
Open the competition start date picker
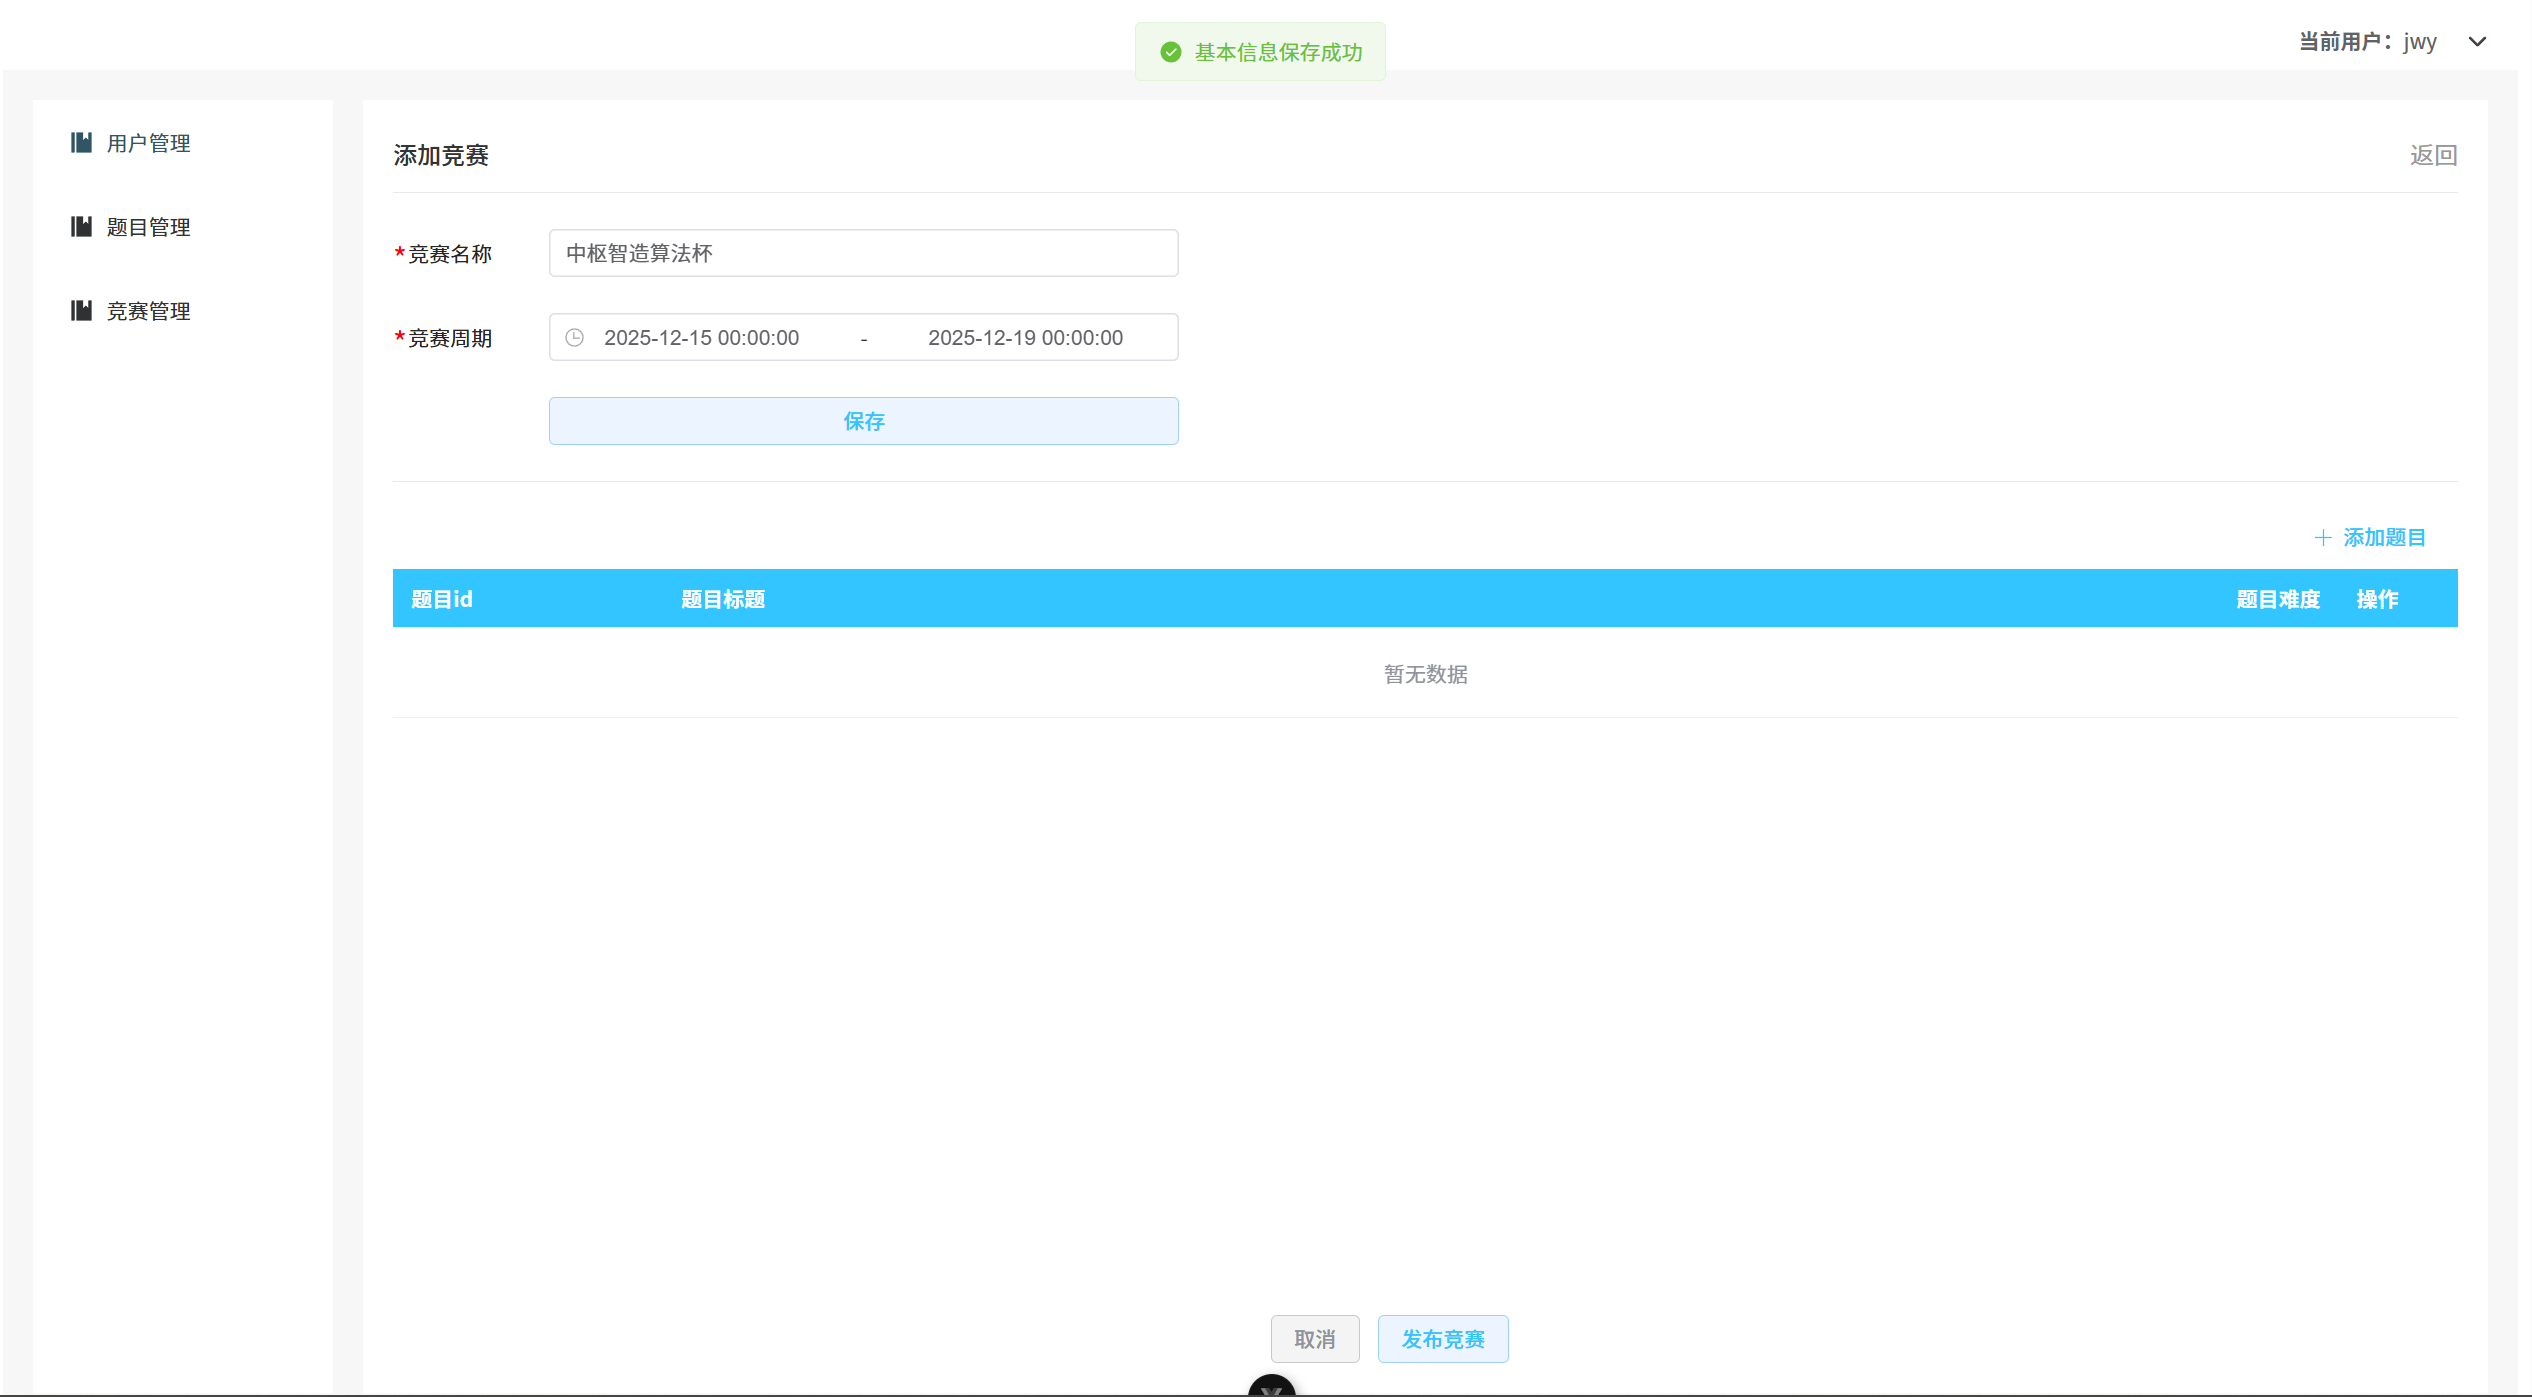(x=701, y=337)
